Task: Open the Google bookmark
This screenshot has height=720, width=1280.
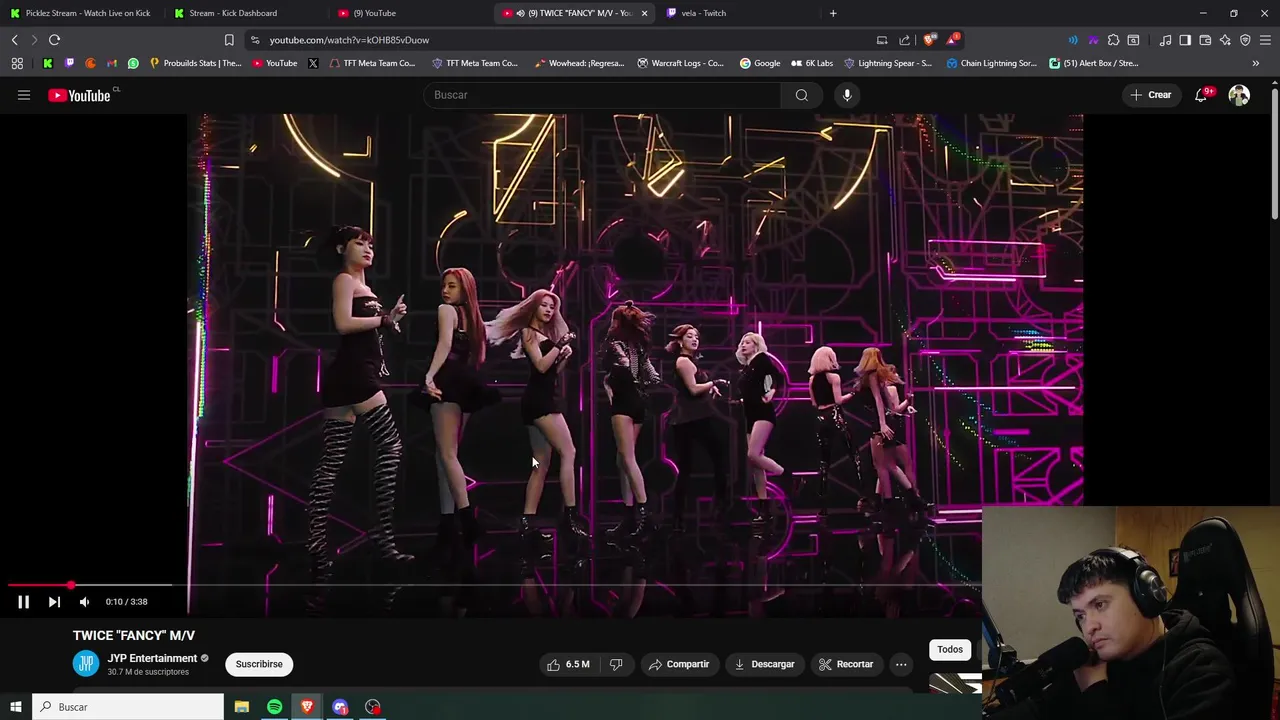Action: (760, 63)
